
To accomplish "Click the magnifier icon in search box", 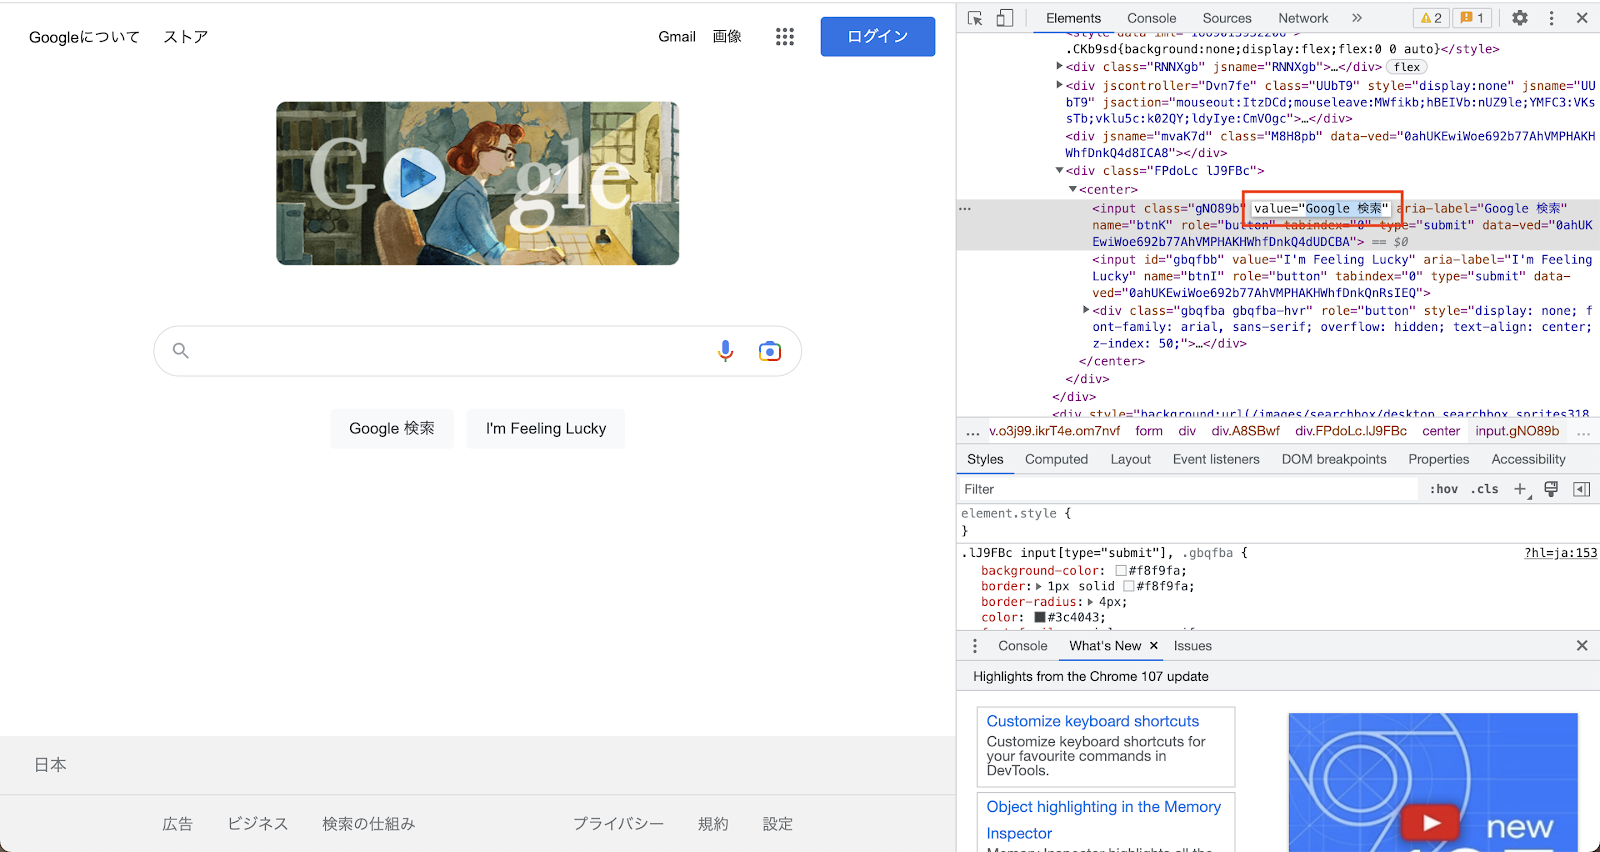I will pyautogui.click(x=181, y=351).
